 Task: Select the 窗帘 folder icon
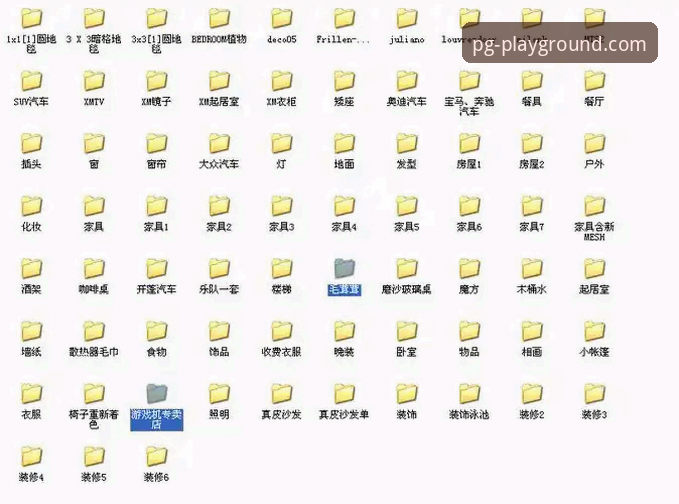pyautogui.click(x=156, y=143)
